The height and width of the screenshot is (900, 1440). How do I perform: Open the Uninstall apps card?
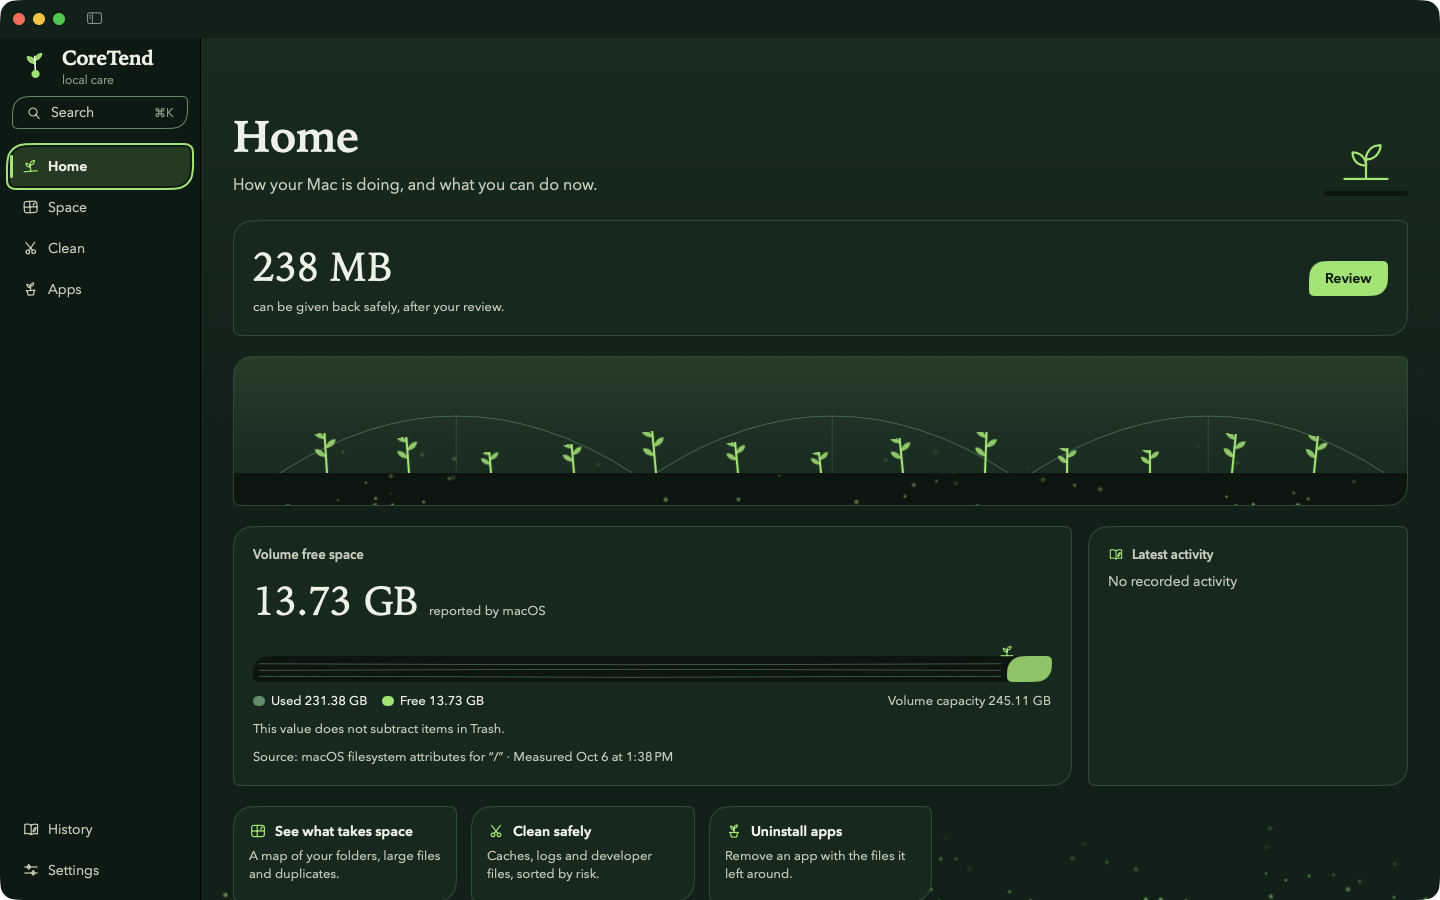tap(821, 853)
